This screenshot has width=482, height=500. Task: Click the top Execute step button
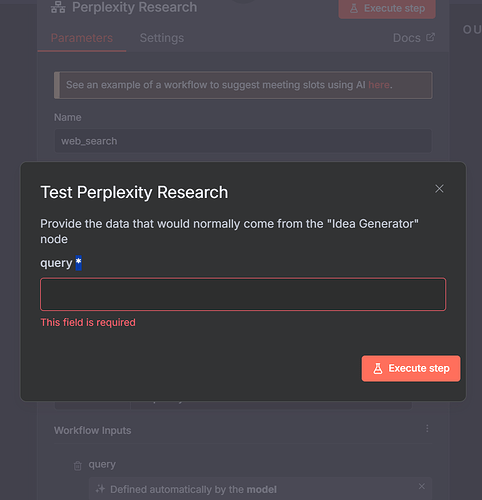[x=387, y=9]
